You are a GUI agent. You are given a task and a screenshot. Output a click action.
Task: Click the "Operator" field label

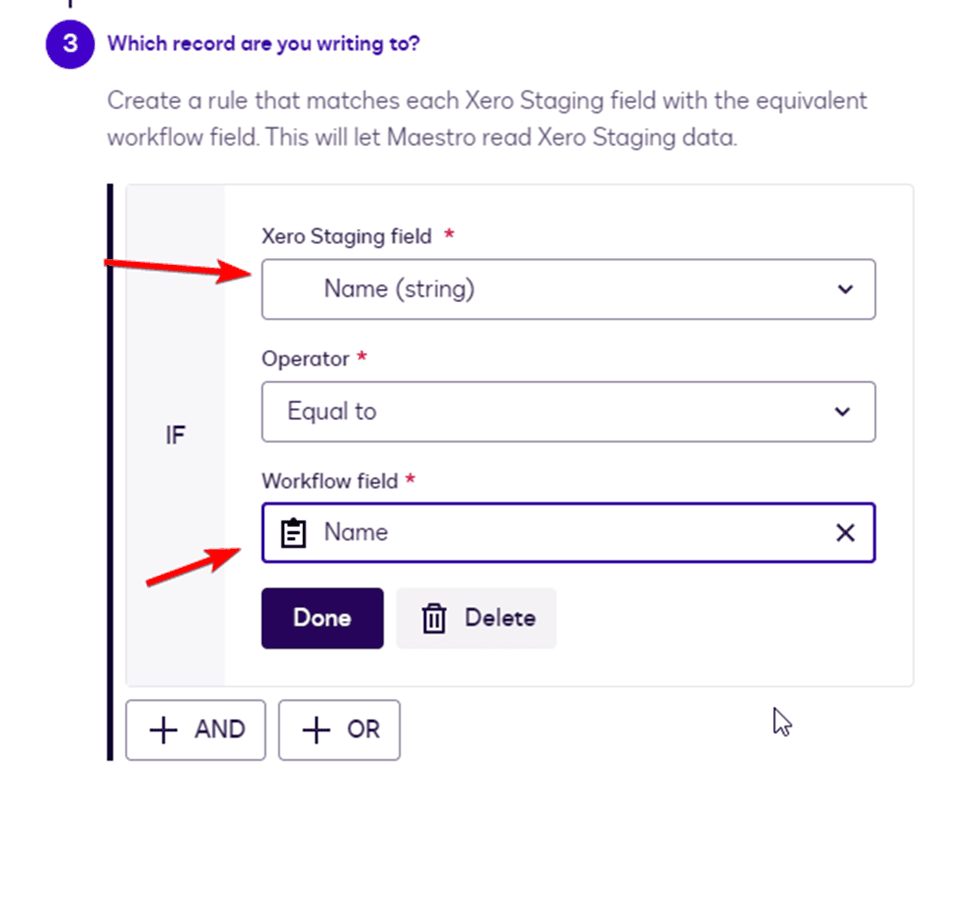tap(305, 358)
